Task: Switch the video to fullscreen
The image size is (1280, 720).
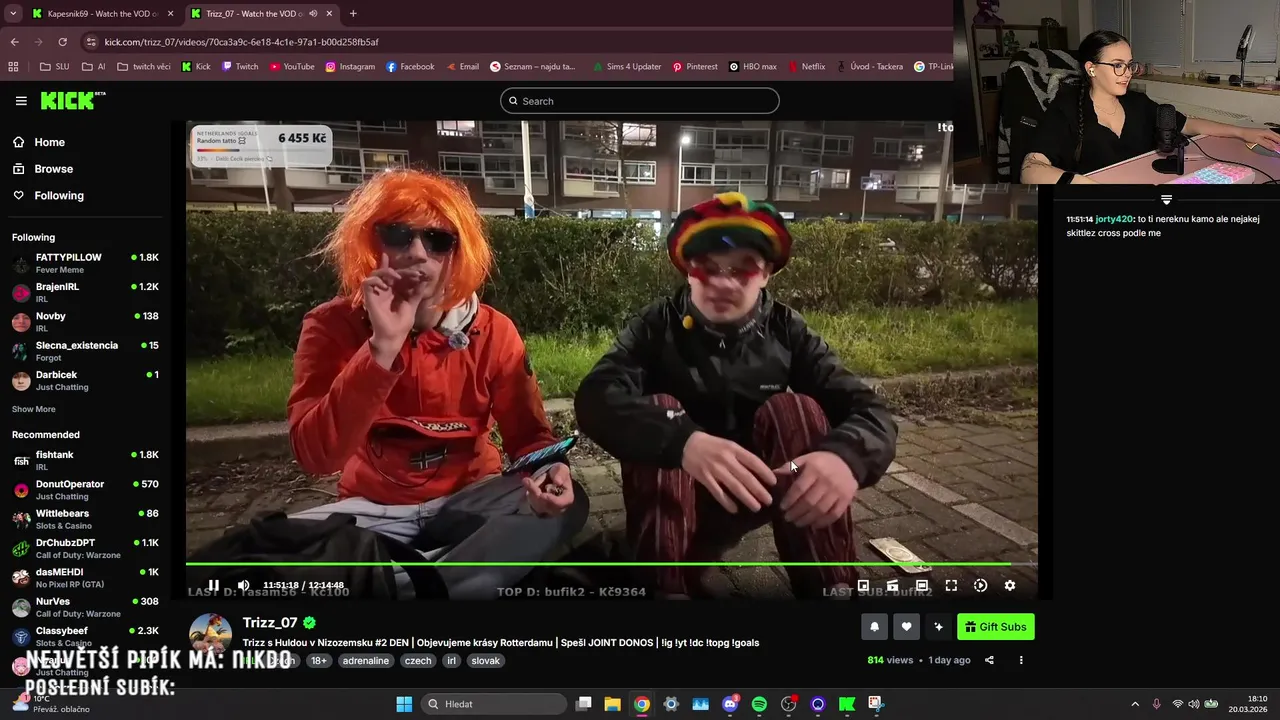Action: coord(951,586)
